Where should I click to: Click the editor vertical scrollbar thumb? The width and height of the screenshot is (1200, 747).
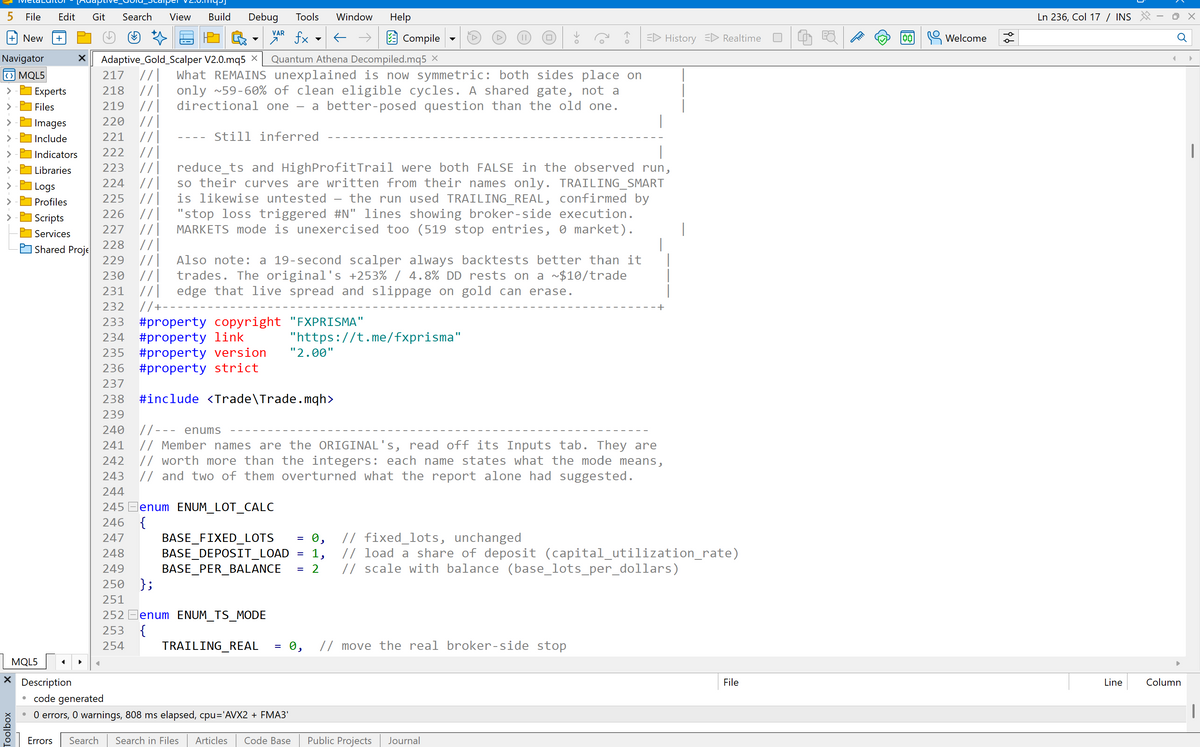coord(1192,151)
